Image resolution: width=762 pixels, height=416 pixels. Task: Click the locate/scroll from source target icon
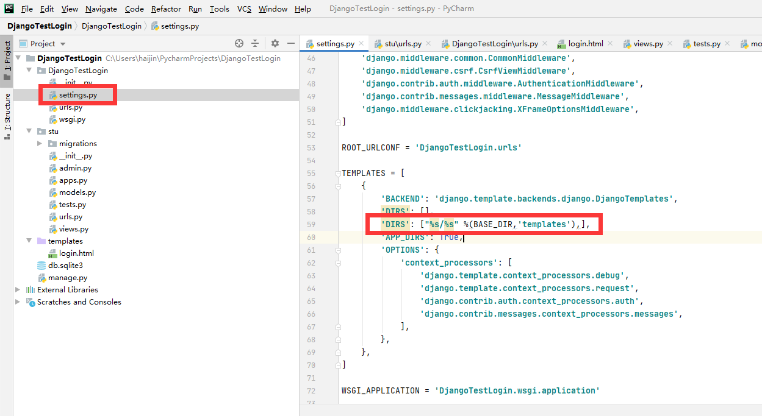tap(239, 43)
